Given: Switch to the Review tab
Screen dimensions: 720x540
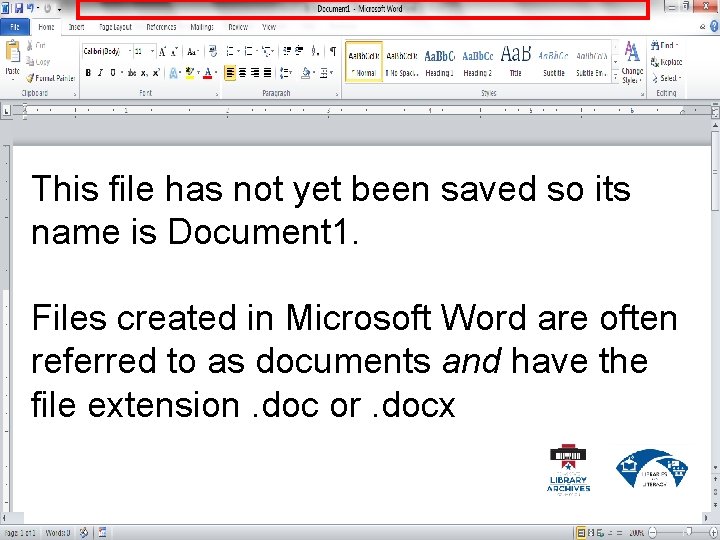Looking at the screenshot, I should pyautogui.click(x=238, y=27).
